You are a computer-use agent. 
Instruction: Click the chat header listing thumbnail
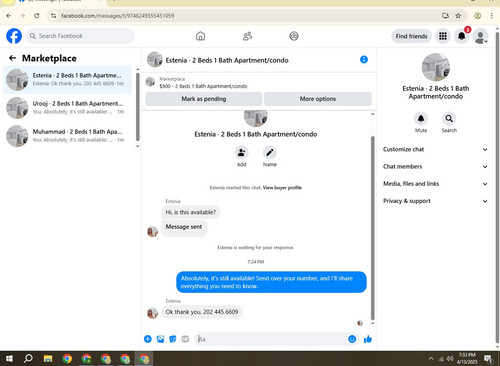155,60
